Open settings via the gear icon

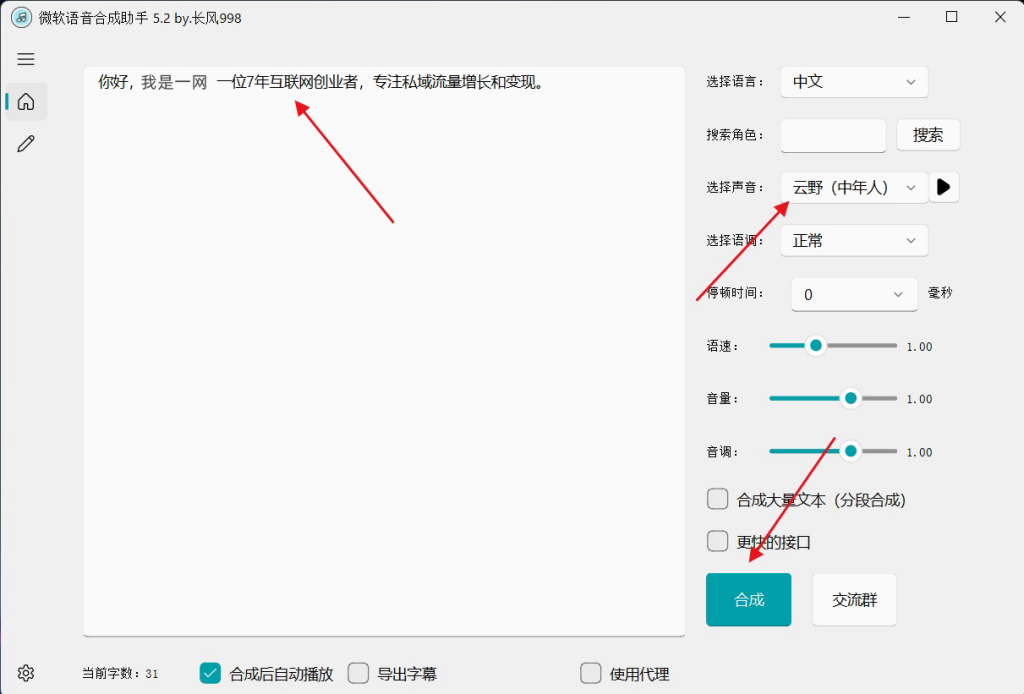pos(26,672)
